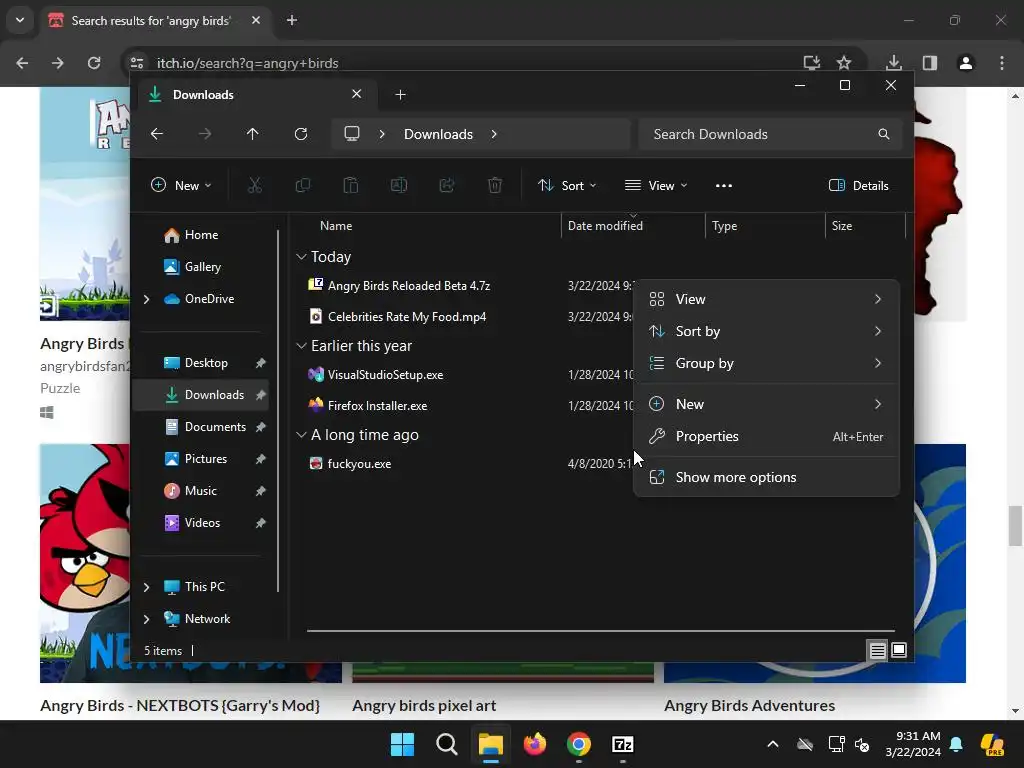Image resolution: width=1024 pixels, height=768 pixels.
Task: Open Sort by submenu in context menu
Action: (766, 331)
